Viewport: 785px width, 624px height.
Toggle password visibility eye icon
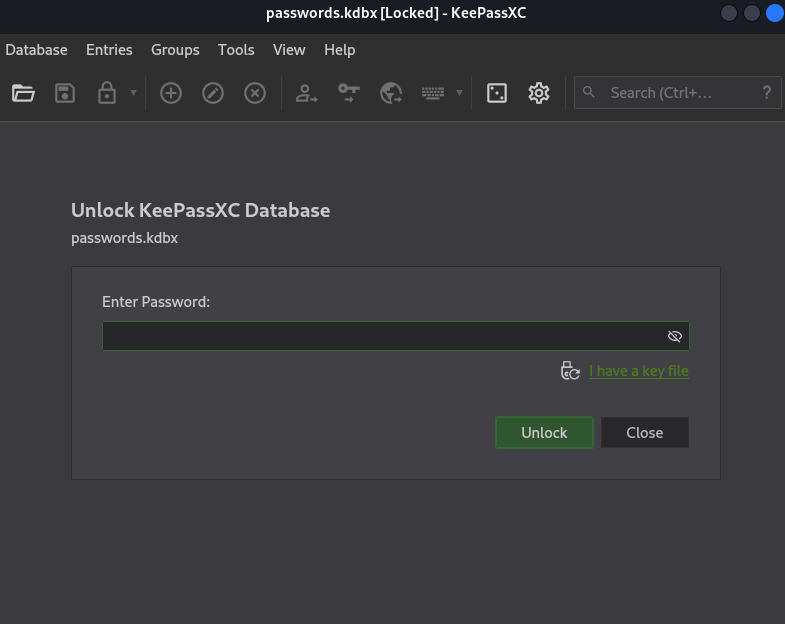[x=675, y=336]
